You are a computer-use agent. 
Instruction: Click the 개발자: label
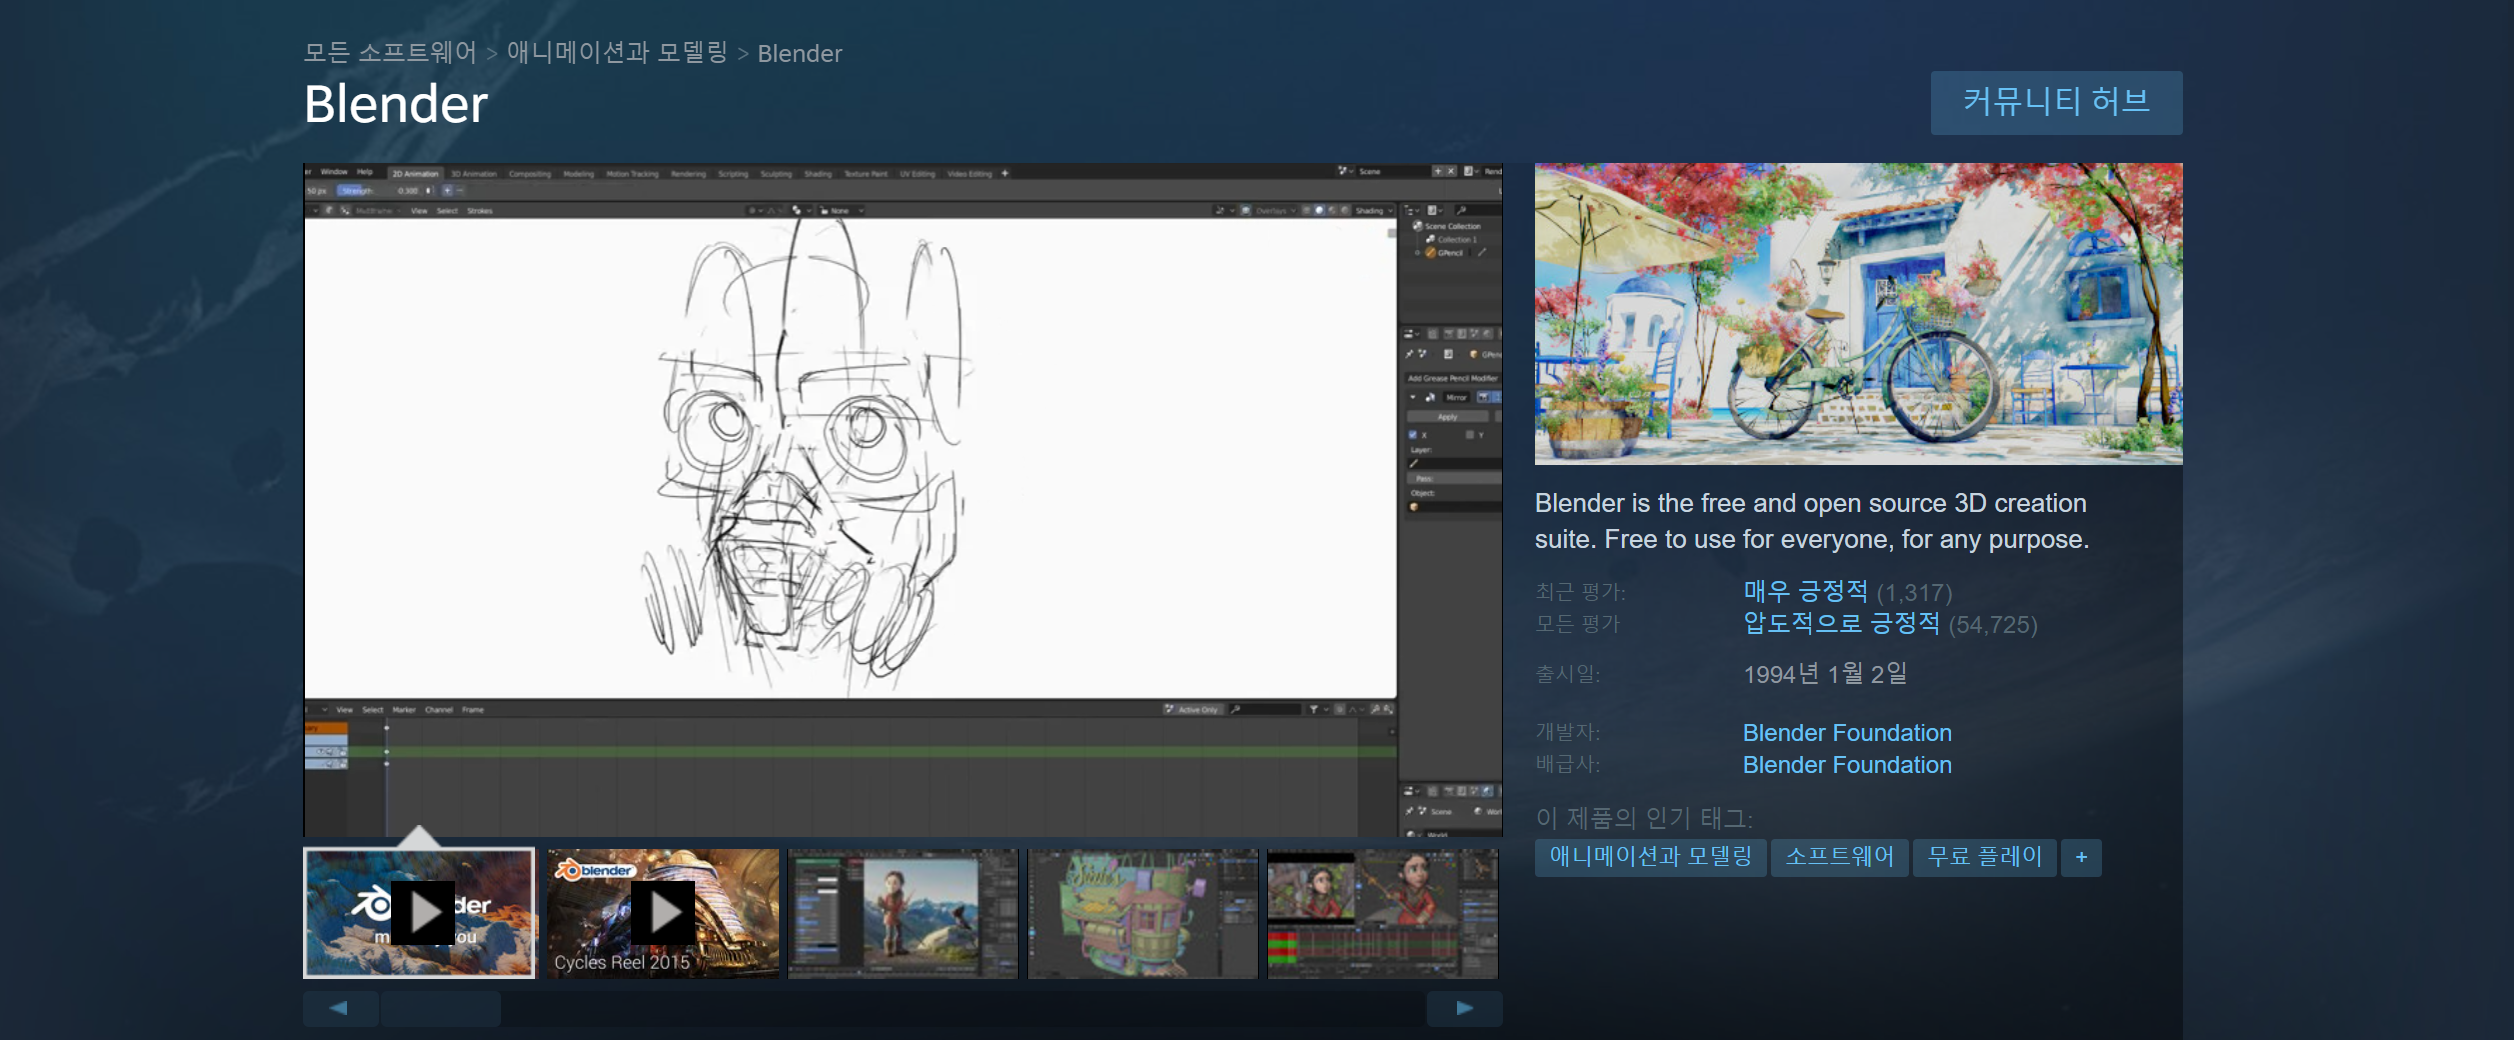point(1567,733)
